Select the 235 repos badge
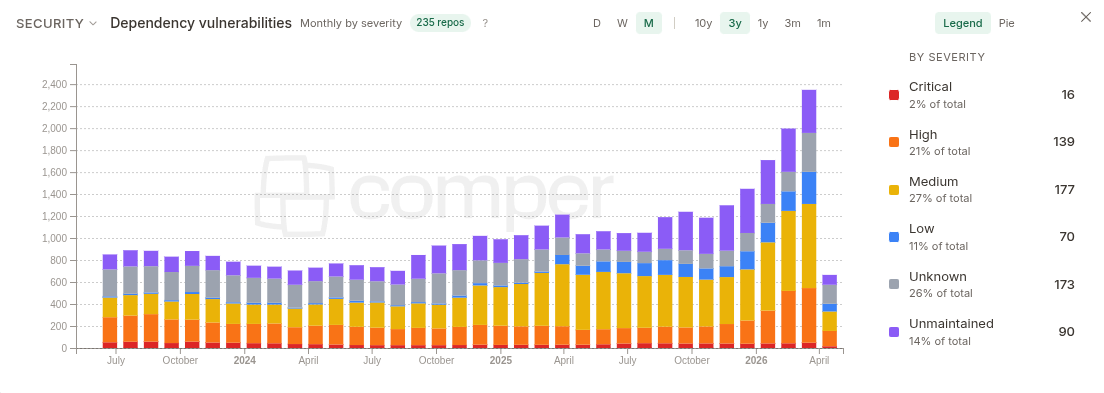 tap(440, 23)
